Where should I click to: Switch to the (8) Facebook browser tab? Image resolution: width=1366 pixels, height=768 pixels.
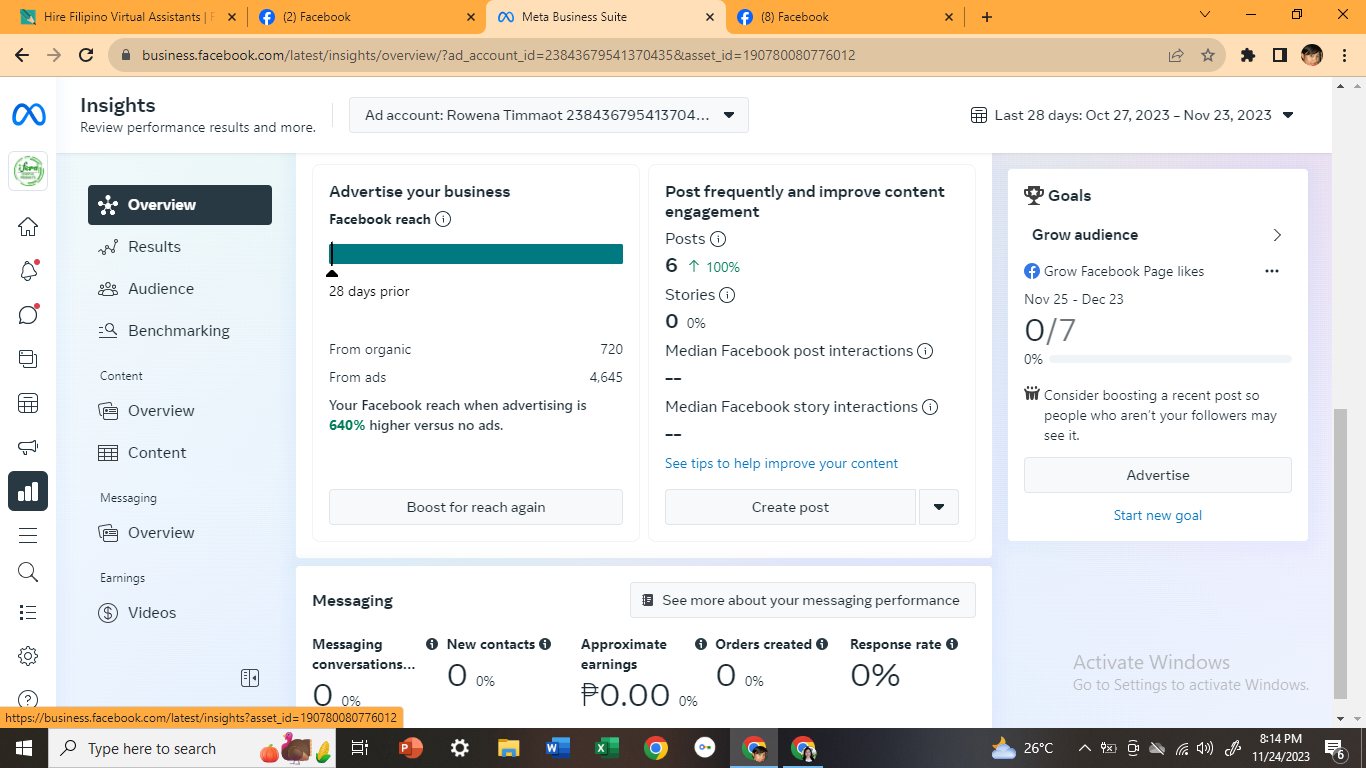point(843,17)
